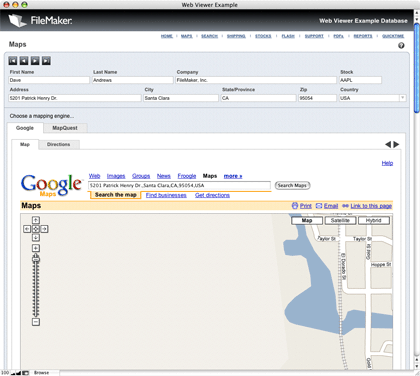Image resolution: width=420 pixels, height=376 pixels.
Task: Click the Google Groups link
Action: [x=141, y=176]
